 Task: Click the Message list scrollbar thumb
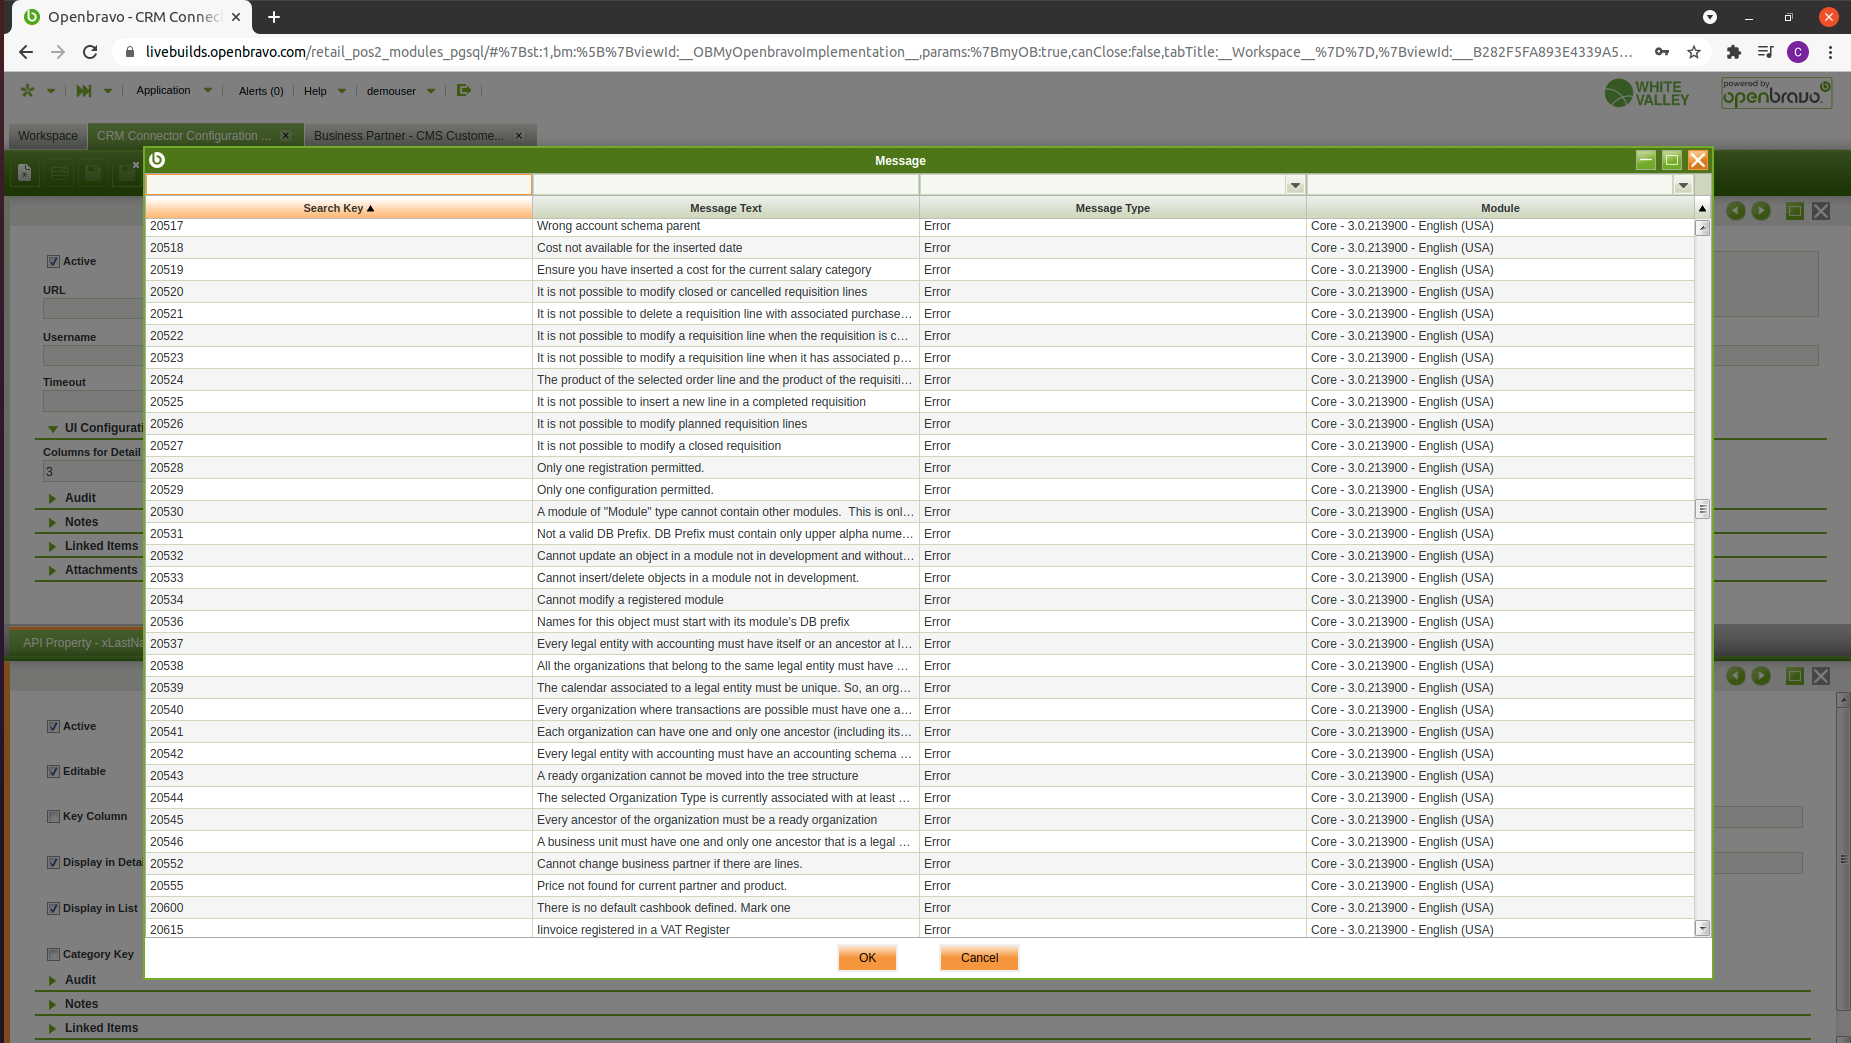click(x=1702, y=509)
